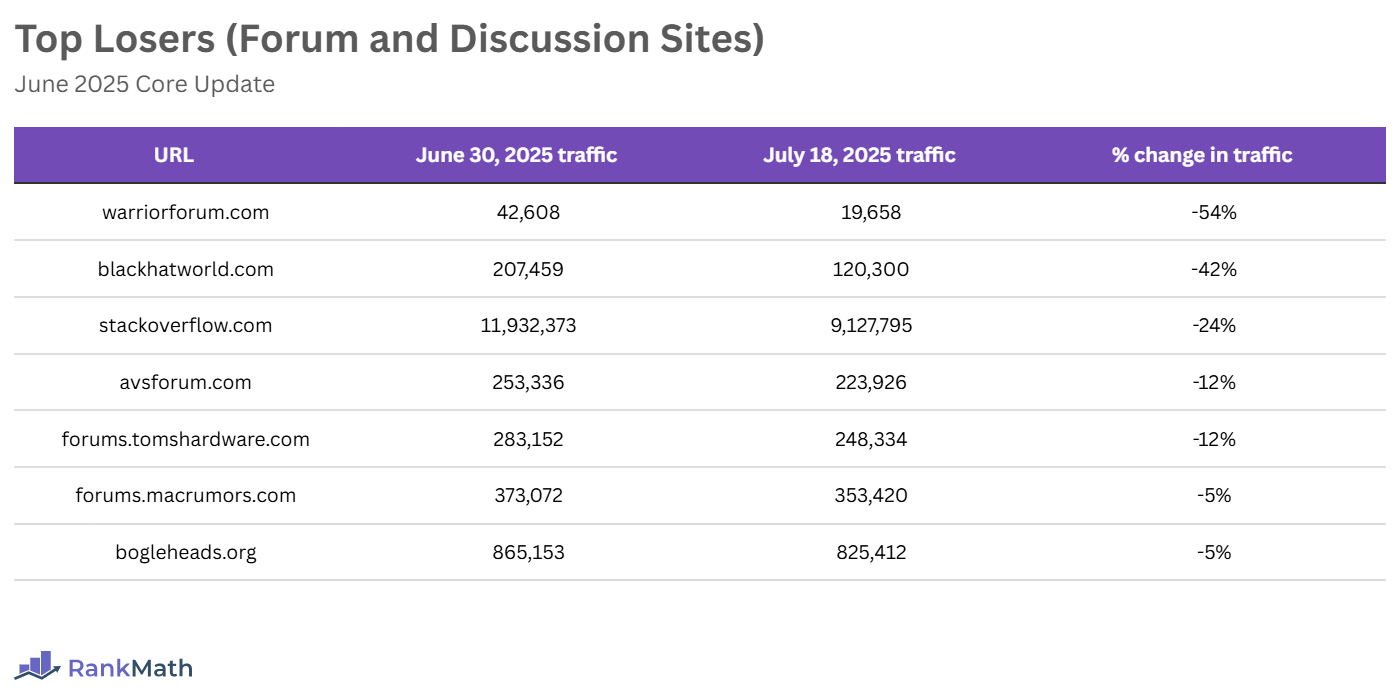Click the RankMath logo icon
Viewport: 1400px width, 700px height.
pyautogui.click(x=38, y=665)
